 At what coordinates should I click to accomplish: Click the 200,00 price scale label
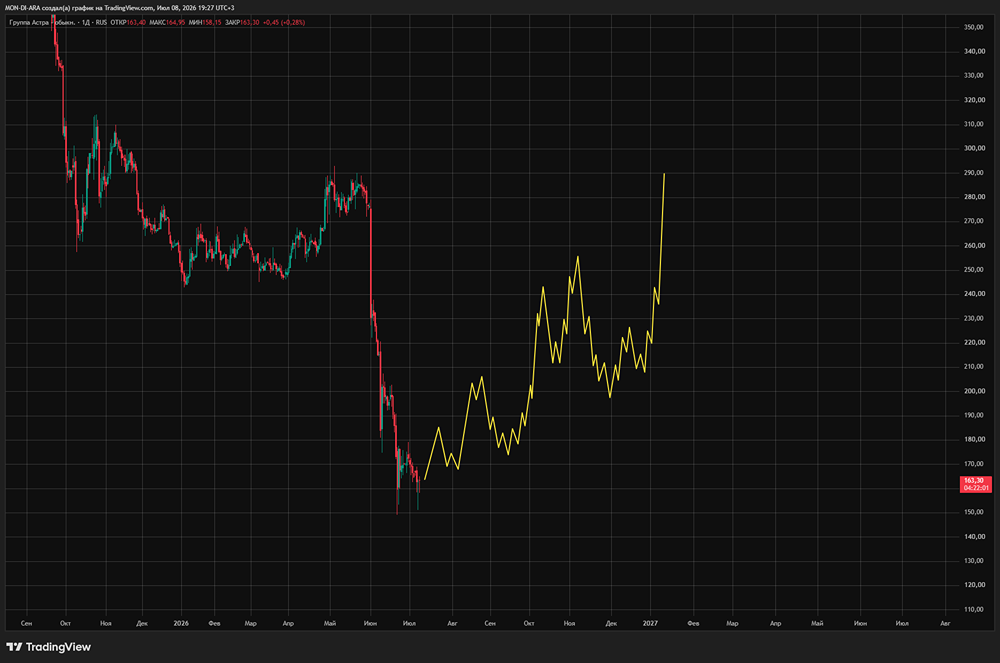coord(974,391)
